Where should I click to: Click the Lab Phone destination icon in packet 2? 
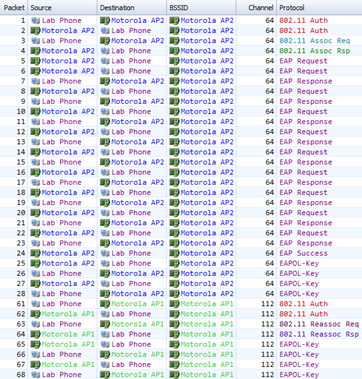(105, 31)
